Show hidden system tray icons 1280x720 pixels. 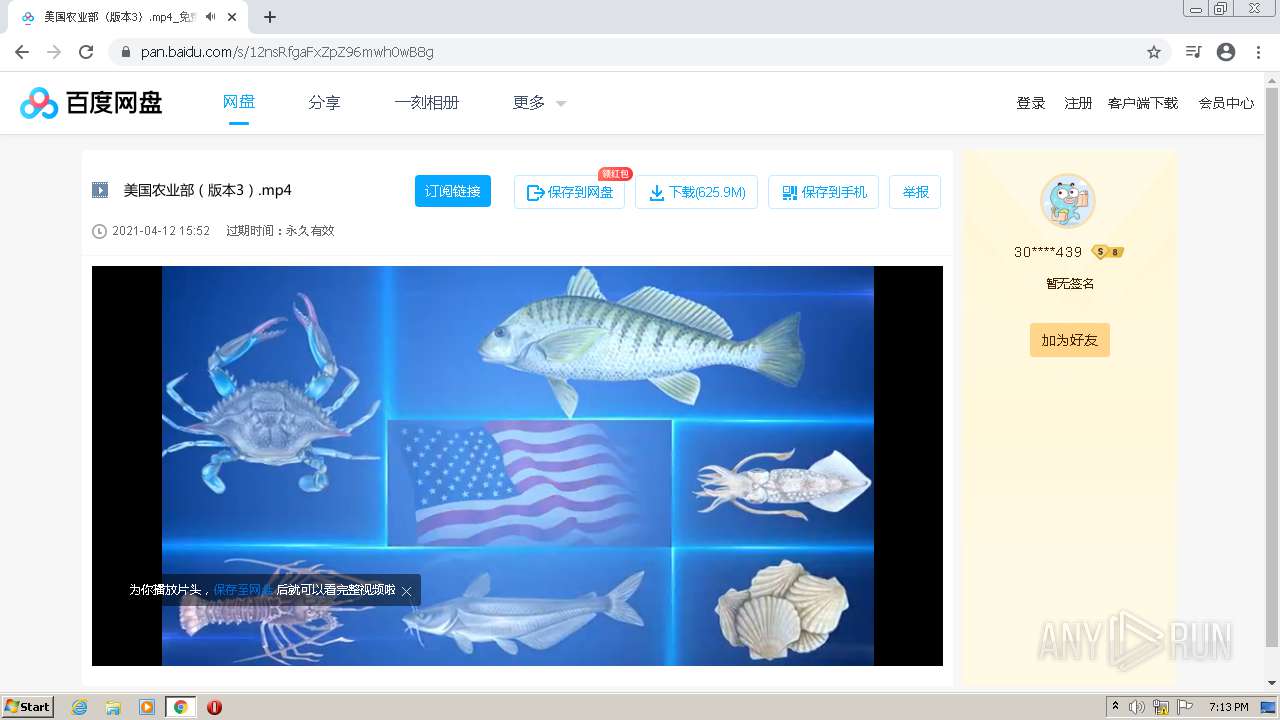point(1115,707)
